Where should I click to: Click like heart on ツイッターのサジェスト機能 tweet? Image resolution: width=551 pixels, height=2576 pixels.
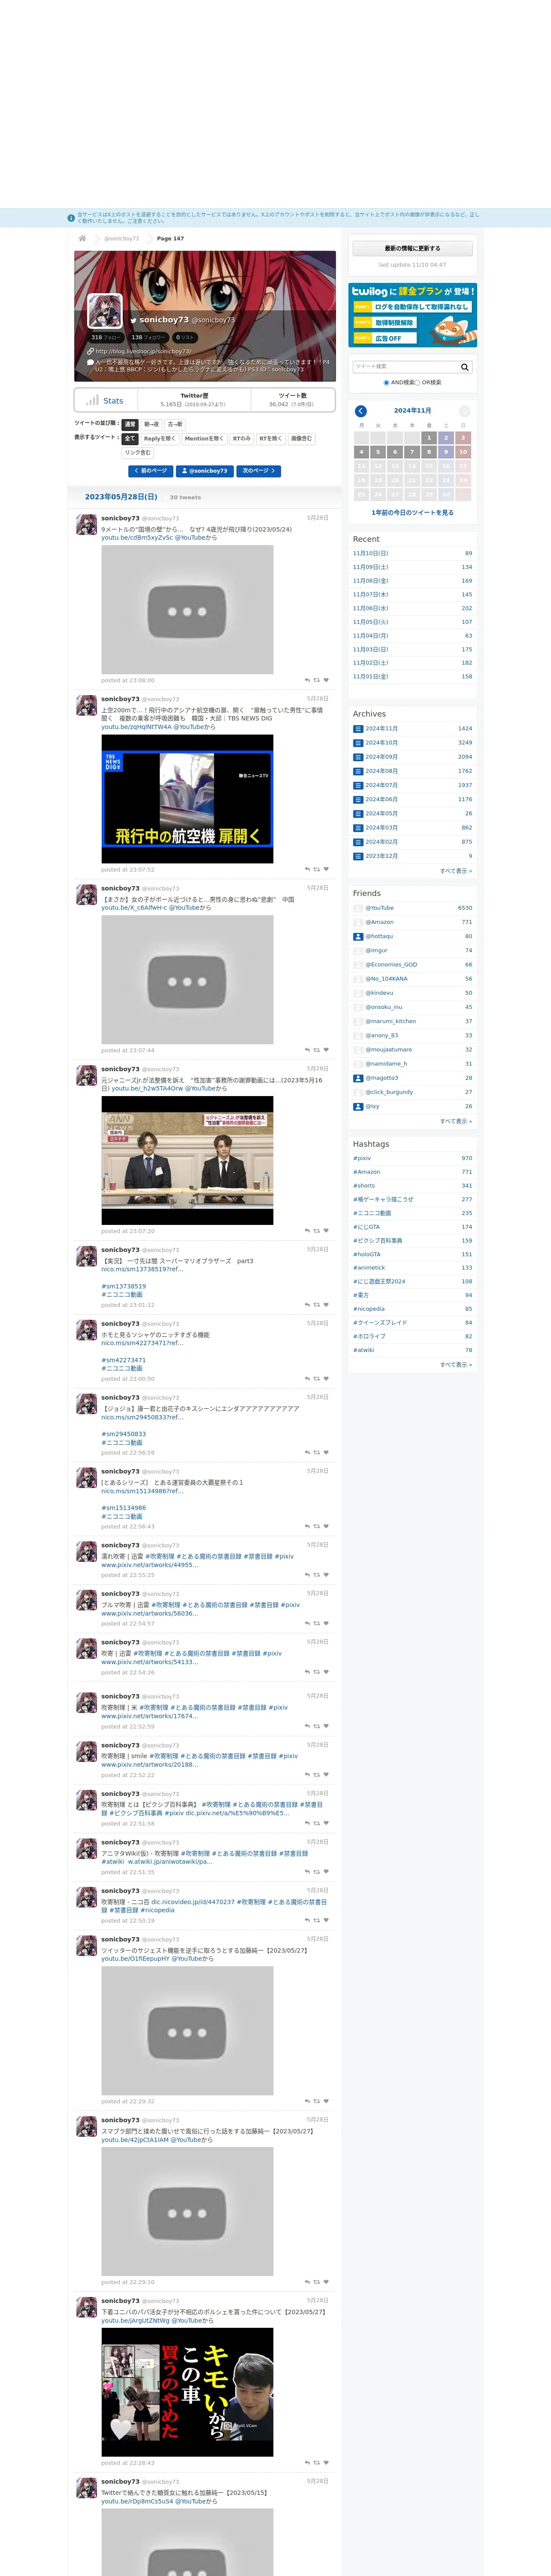[x=326, y=2101]
